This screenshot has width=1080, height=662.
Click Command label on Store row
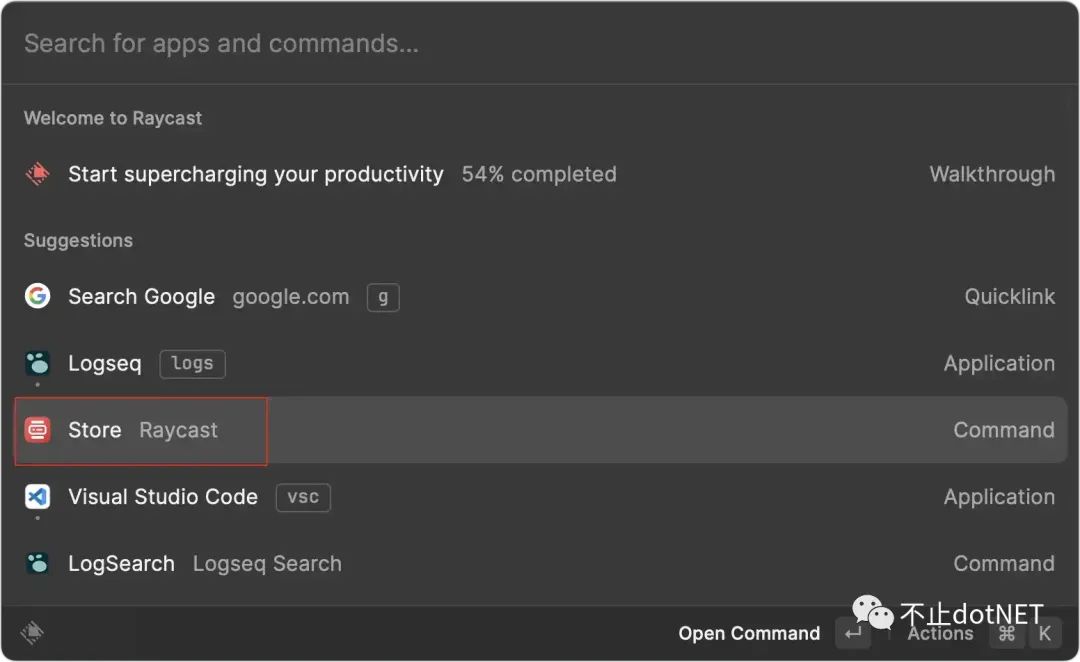(1004, 430)
